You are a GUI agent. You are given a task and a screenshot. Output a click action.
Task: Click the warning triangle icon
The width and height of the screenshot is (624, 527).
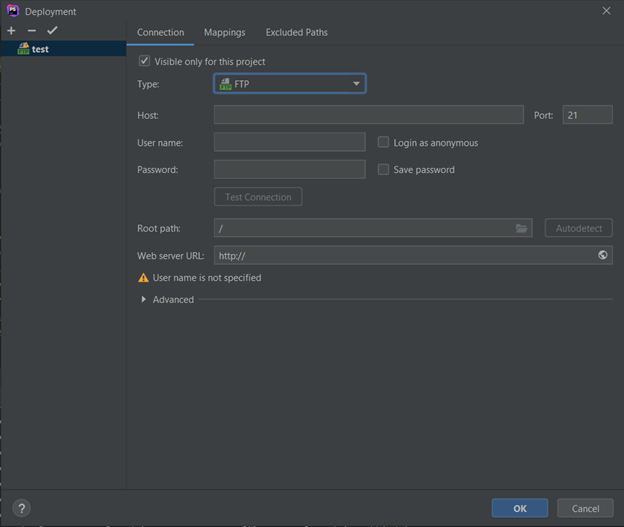point(143,278)
